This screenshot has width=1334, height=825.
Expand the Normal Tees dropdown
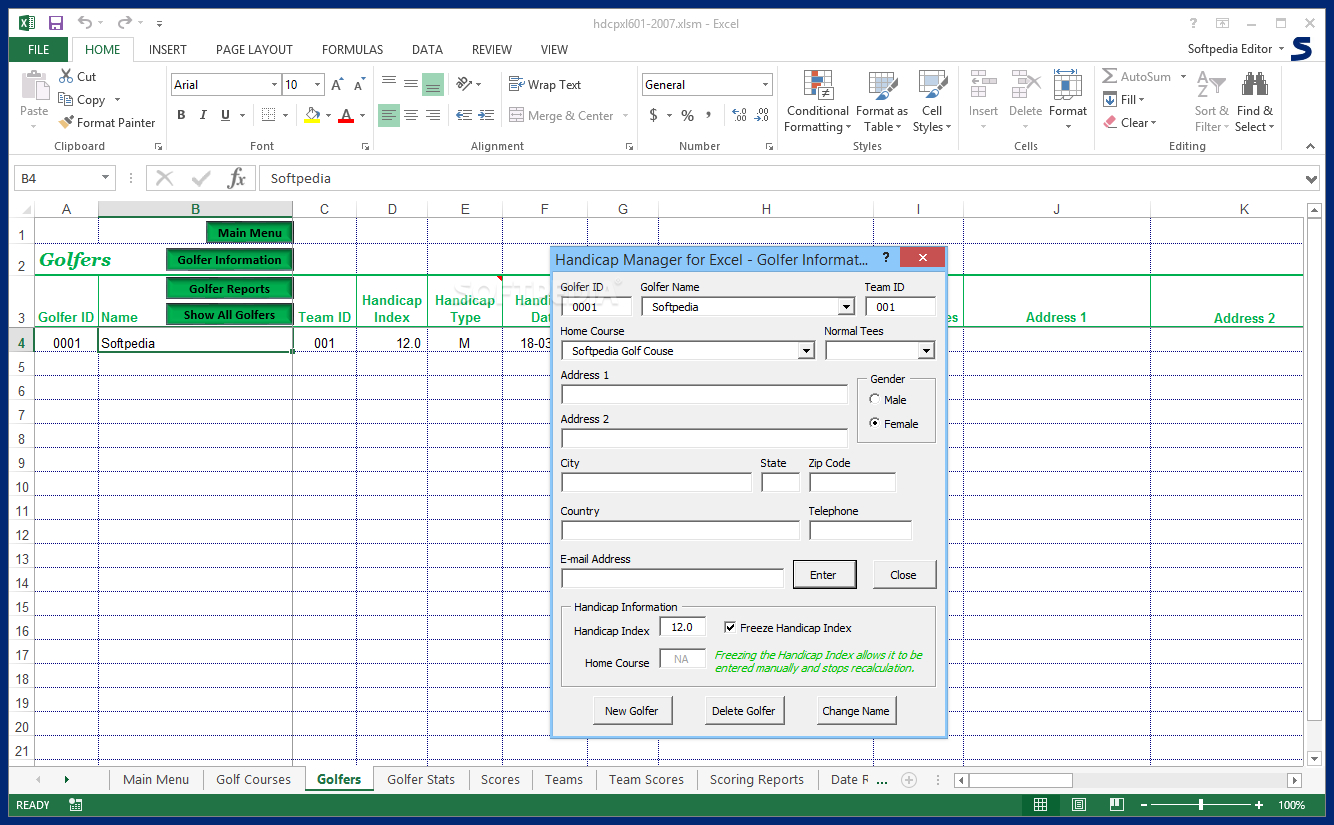coord(925,351)
